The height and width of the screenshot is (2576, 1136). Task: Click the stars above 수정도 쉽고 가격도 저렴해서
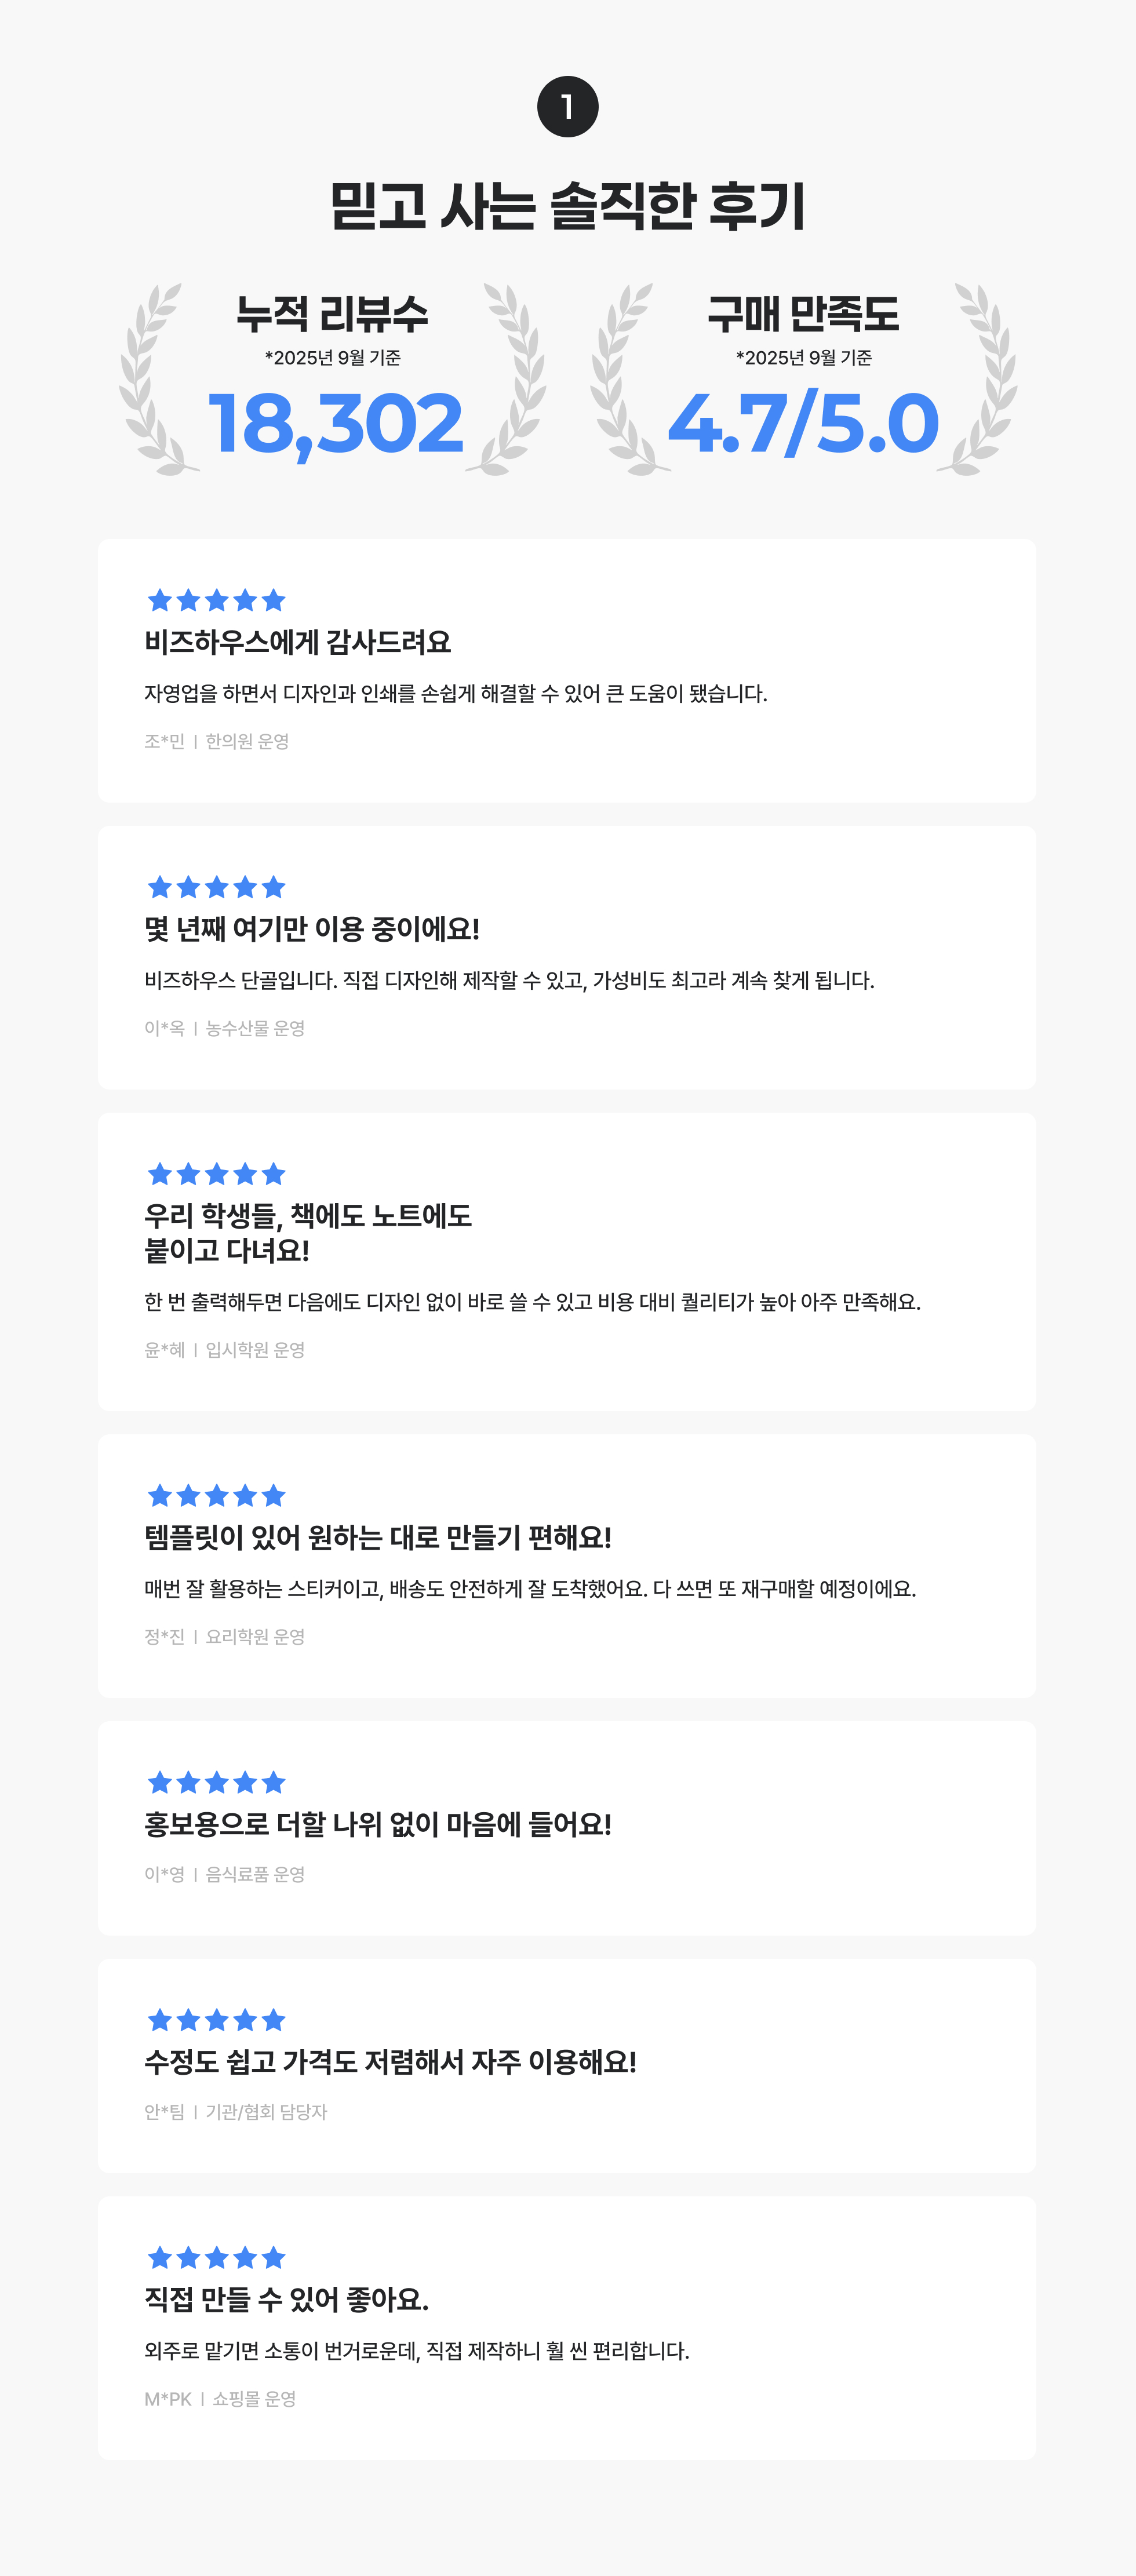(216, 2020)
